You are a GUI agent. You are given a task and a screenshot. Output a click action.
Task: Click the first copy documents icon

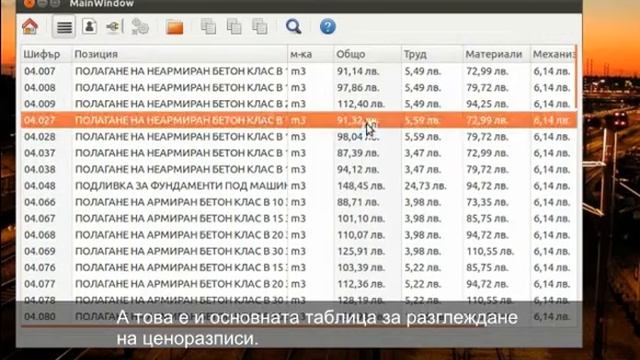208,27
